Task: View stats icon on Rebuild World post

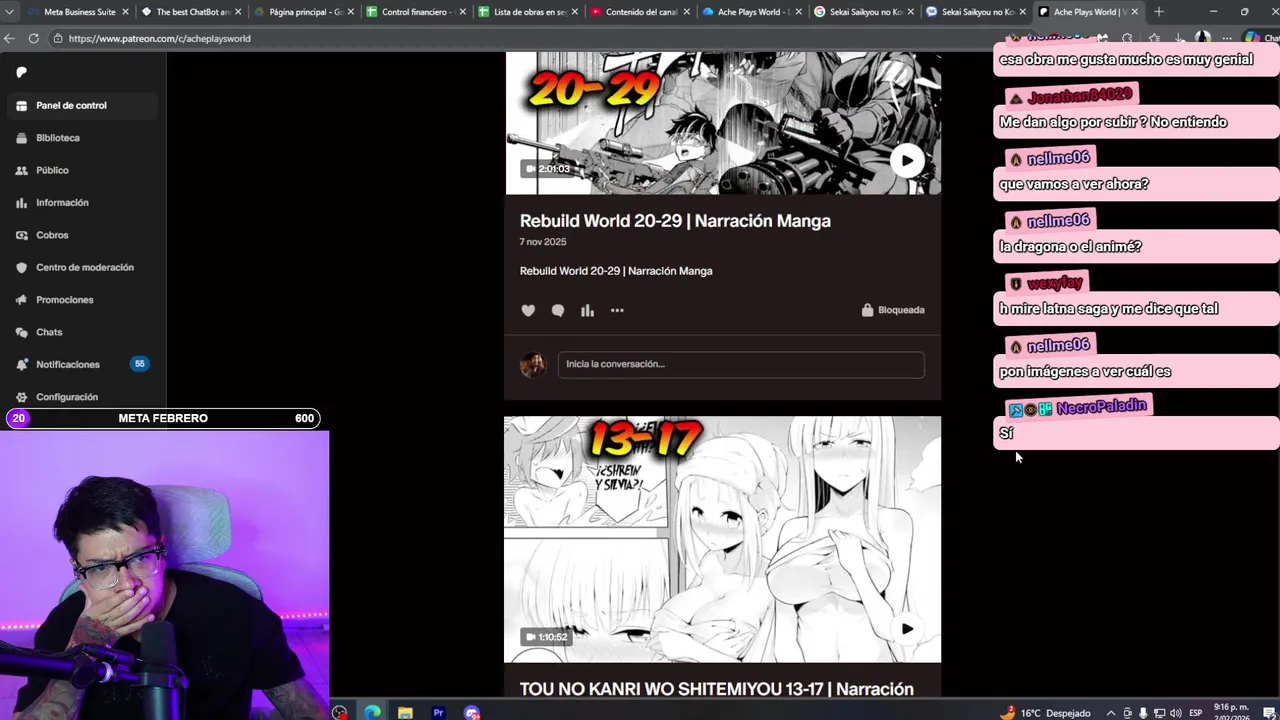Action: 587,310
